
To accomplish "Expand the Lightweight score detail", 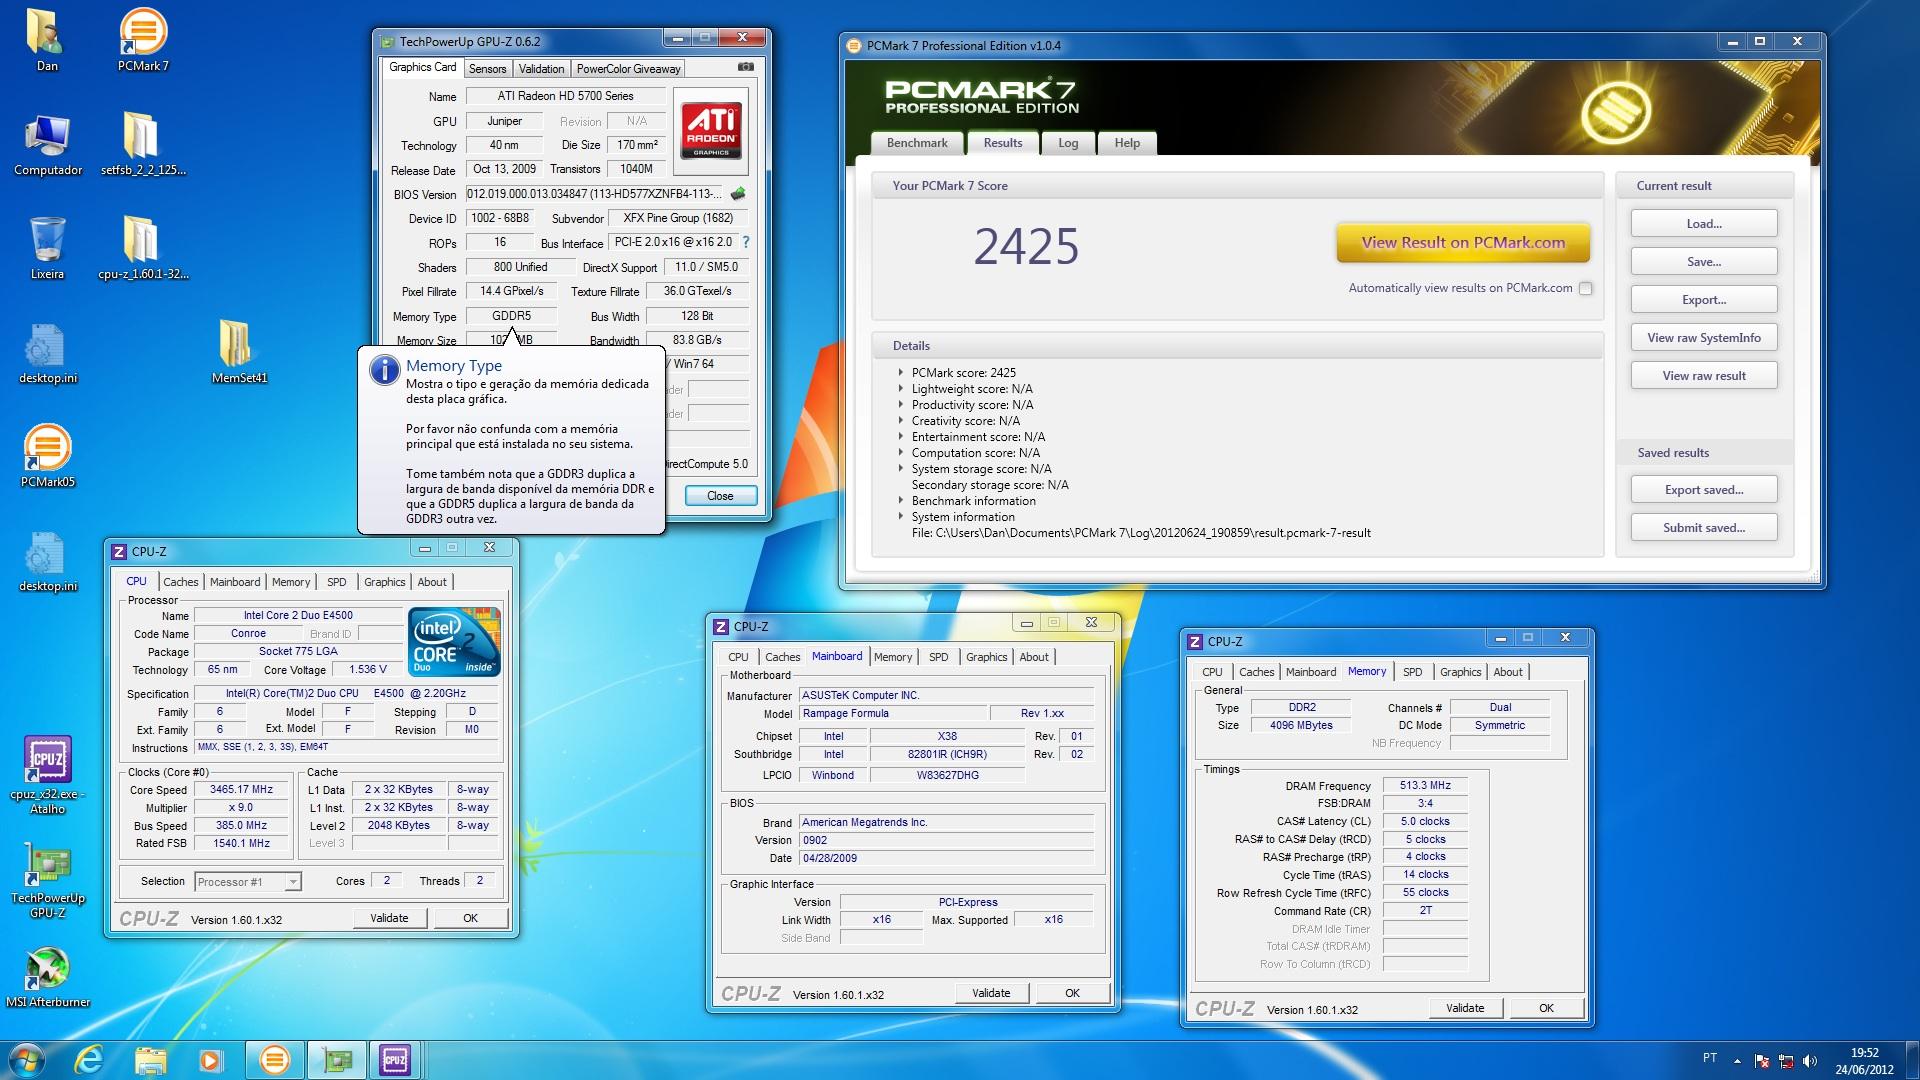I will (x=901, y=389).
